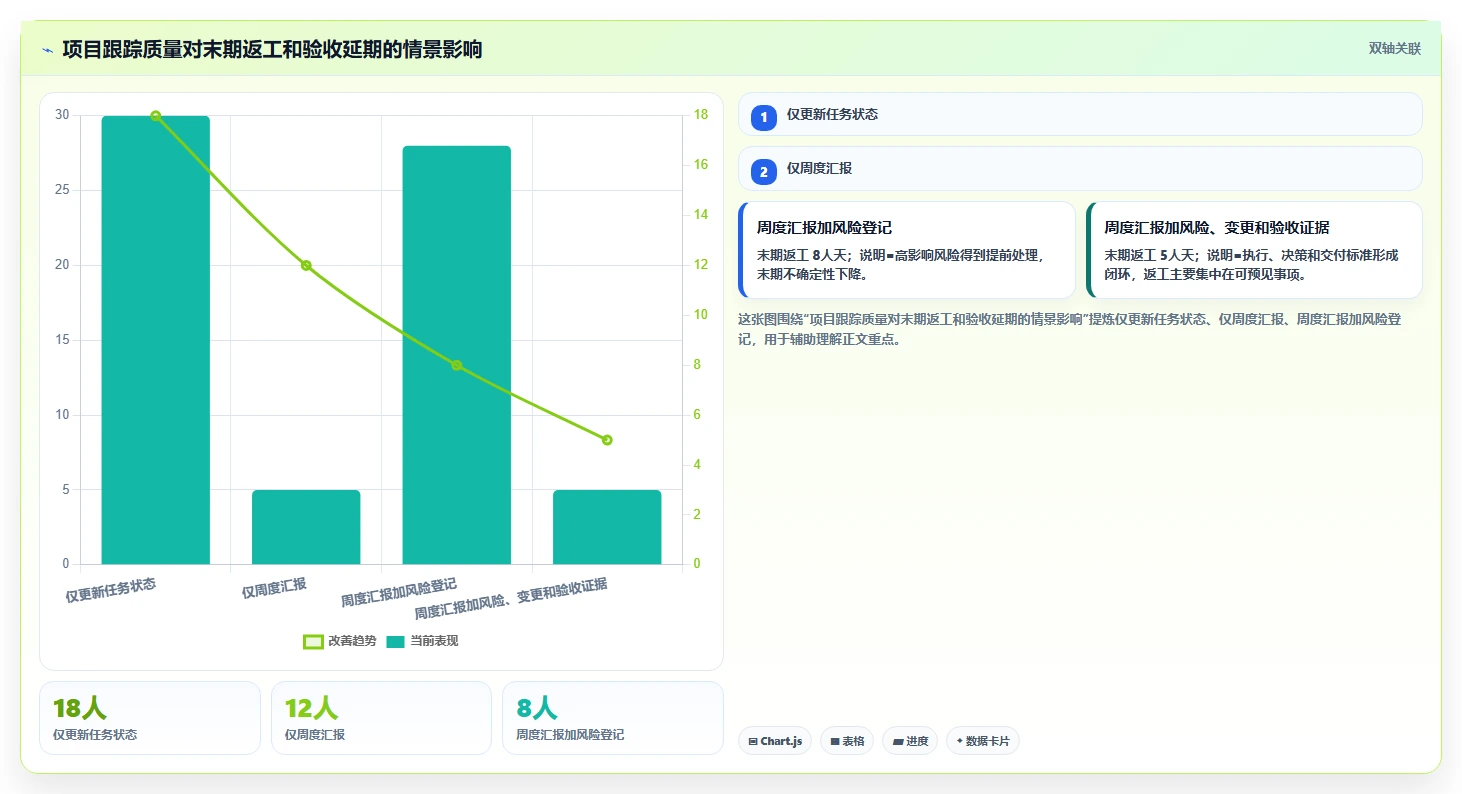Screen dimensions: 1462x794
Task: Click the x-axis label 仅更新任务状态
Action: click(x=111, y=590)
